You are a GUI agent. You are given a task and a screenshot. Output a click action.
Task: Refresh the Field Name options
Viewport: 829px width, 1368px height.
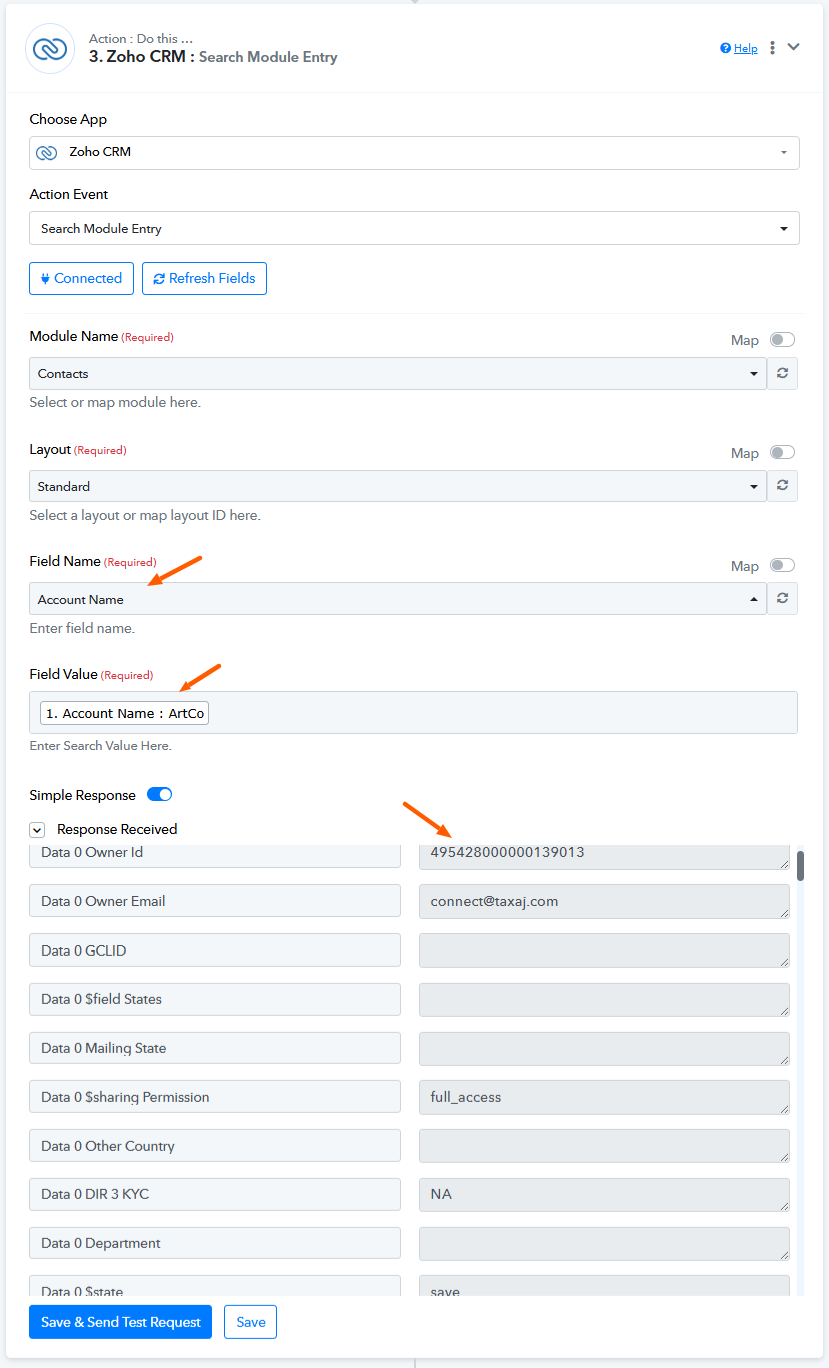(x=782, y=598)
